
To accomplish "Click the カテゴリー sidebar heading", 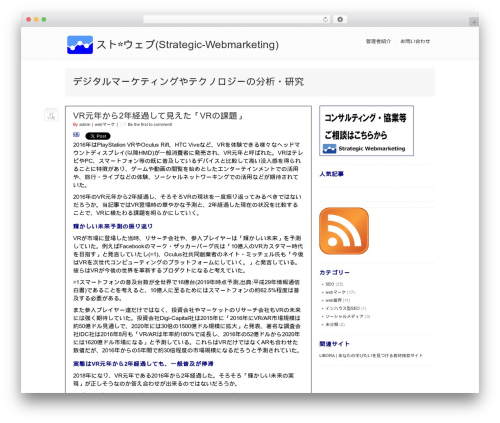I will coord(334,272).
